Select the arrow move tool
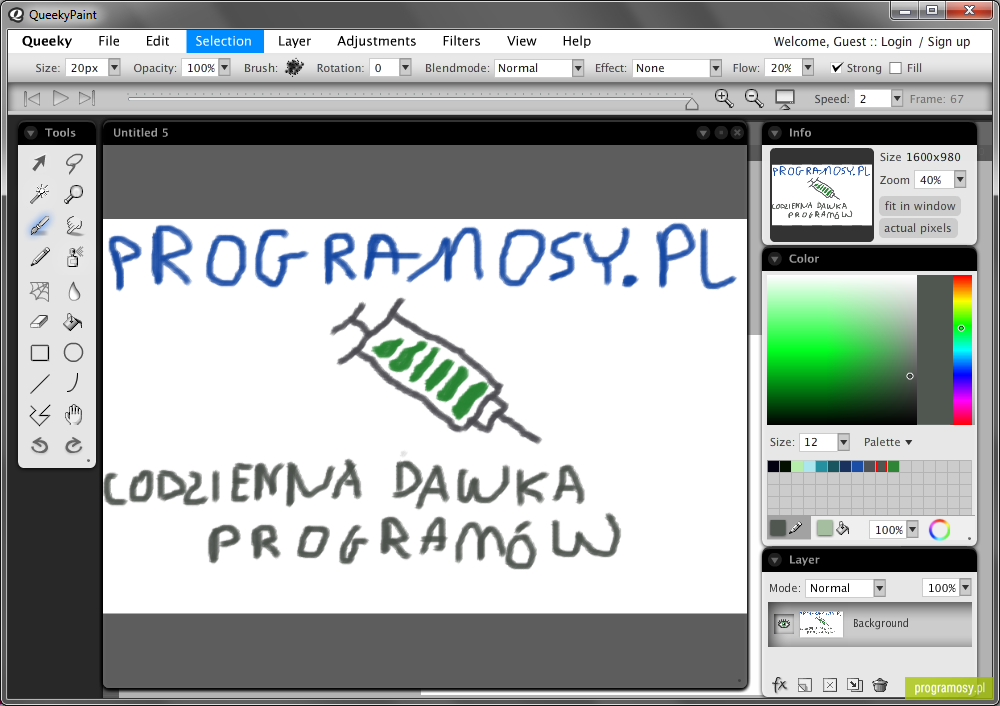 (x=40, y=163)
